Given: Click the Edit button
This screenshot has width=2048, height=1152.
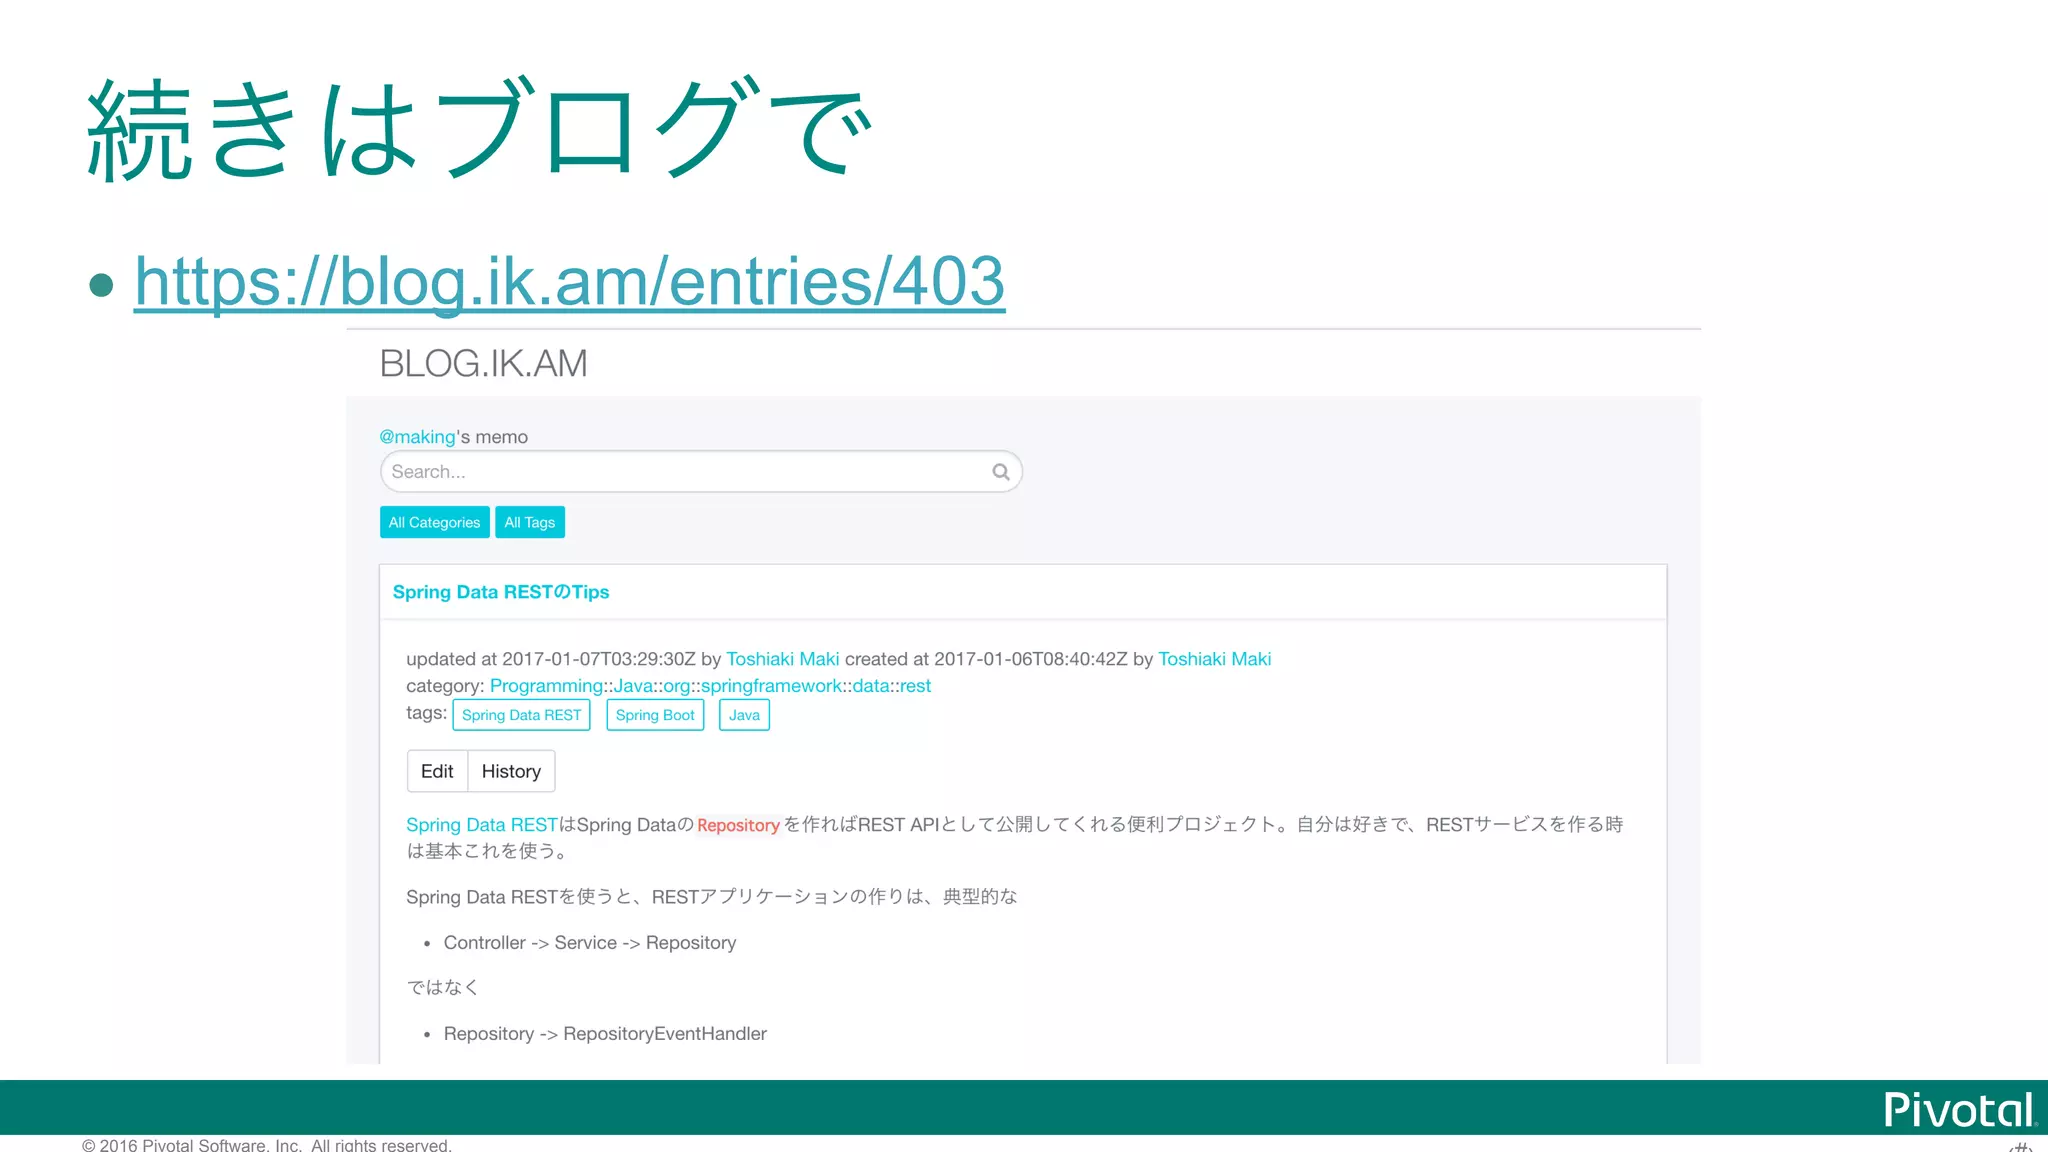Looking at the screenshot, I should 437,771.
